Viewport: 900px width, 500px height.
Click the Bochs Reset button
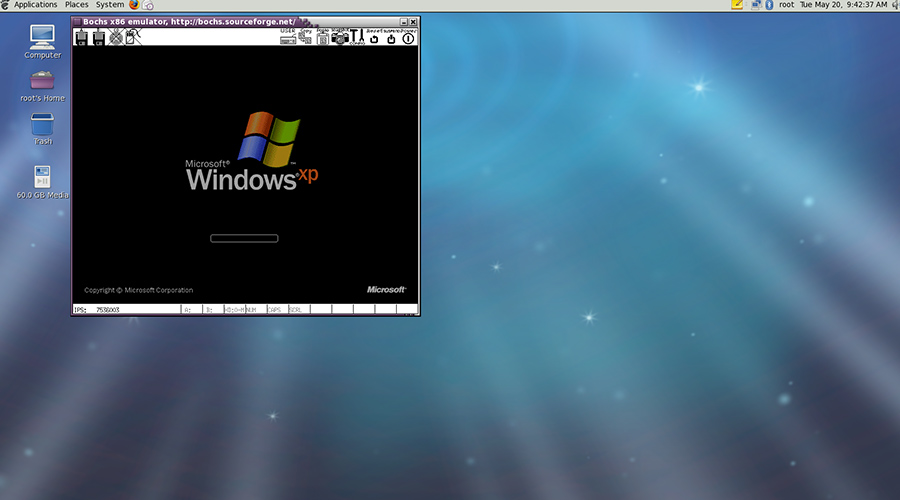[x=374, y=37]
